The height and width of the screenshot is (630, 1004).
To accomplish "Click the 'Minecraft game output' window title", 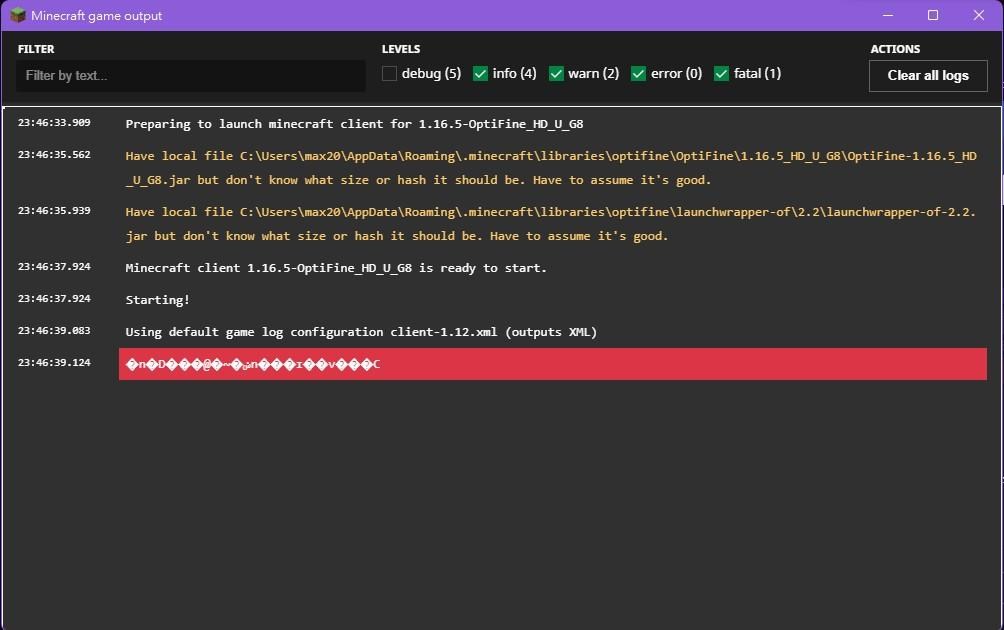I will click(x=97, y=15).
